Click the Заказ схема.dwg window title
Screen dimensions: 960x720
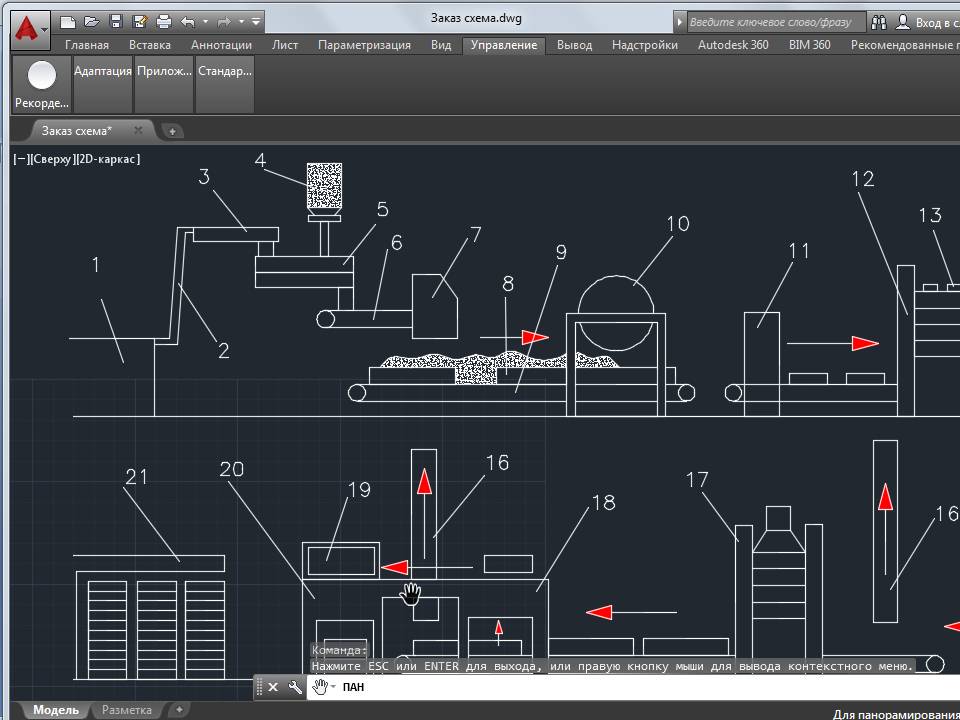[x=476, y=18]
